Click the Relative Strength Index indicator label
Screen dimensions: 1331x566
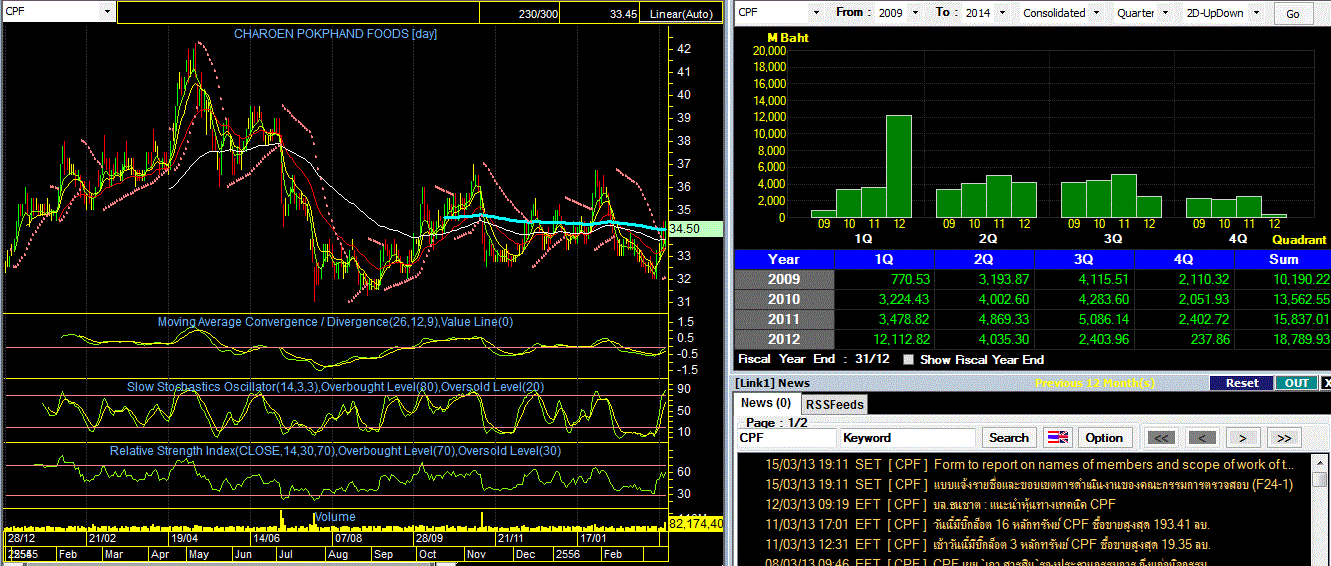(x=335, y=452)
